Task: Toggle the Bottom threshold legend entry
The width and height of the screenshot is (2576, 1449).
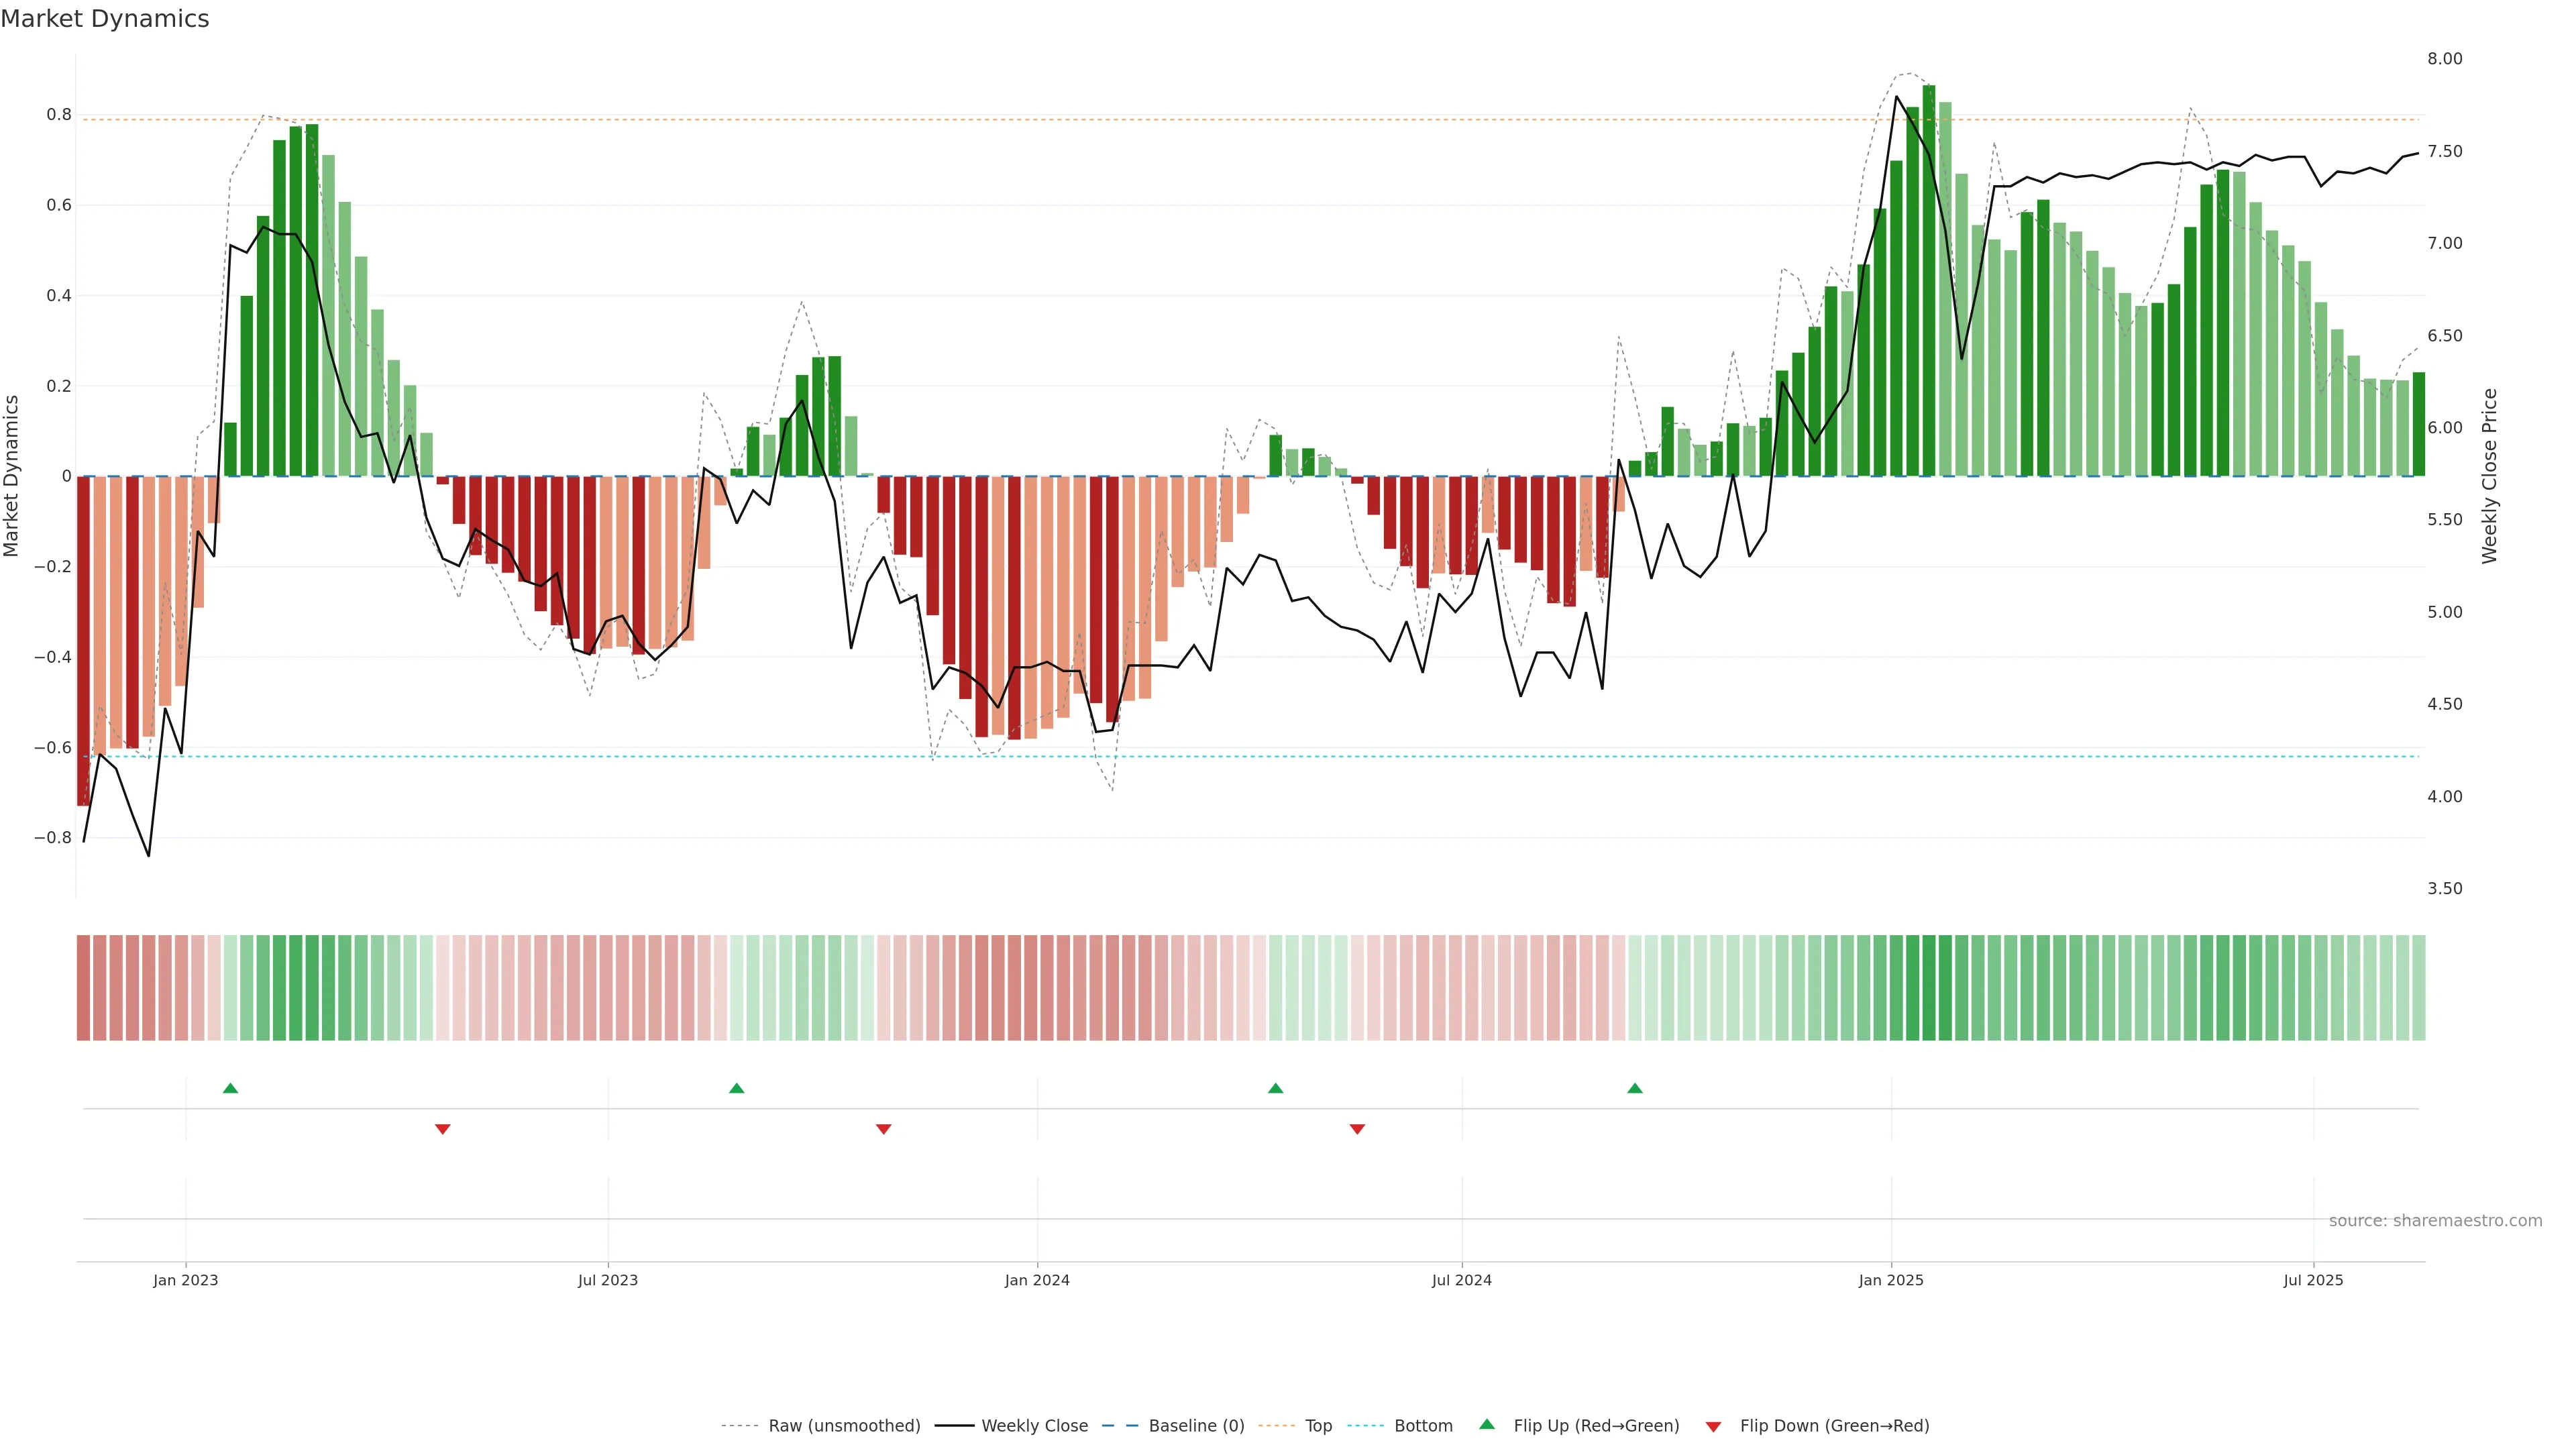Action: coord(1423,1426)
